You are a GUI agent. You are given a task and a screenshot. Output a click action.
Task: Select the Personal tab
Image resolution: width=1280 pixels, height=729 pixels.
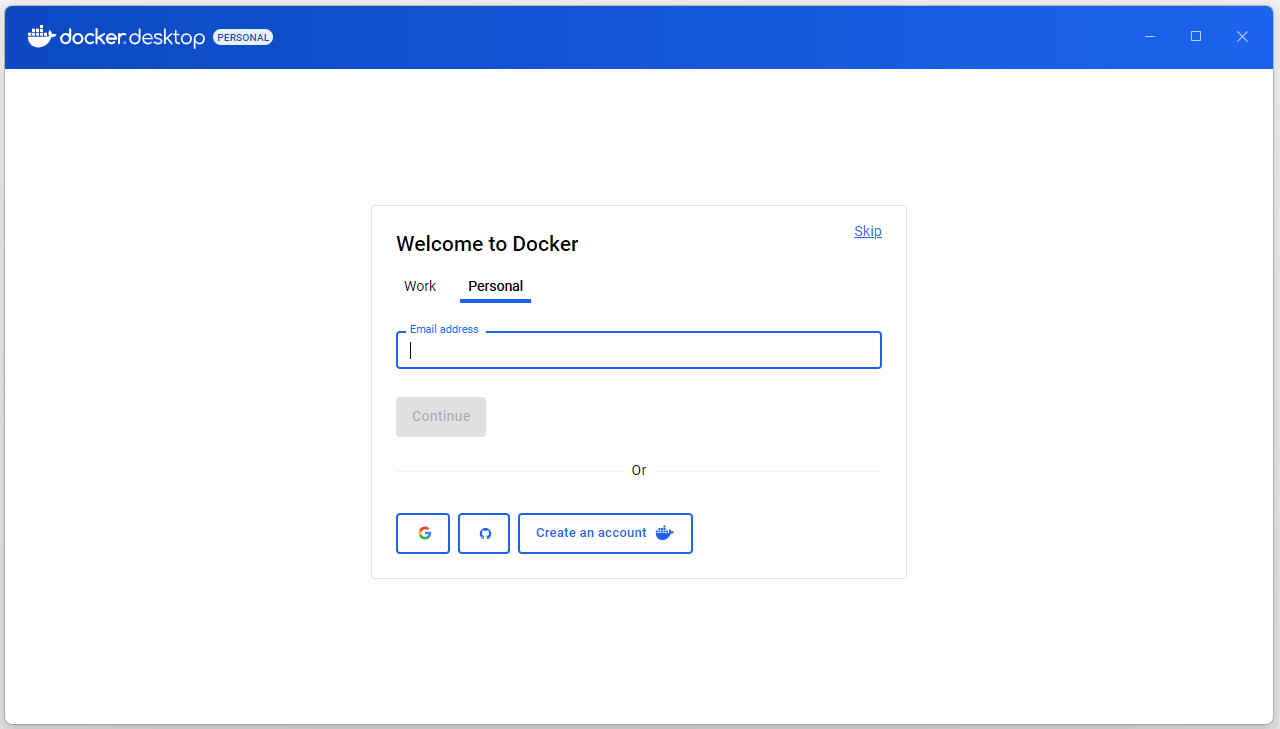(x=495, y=286)
